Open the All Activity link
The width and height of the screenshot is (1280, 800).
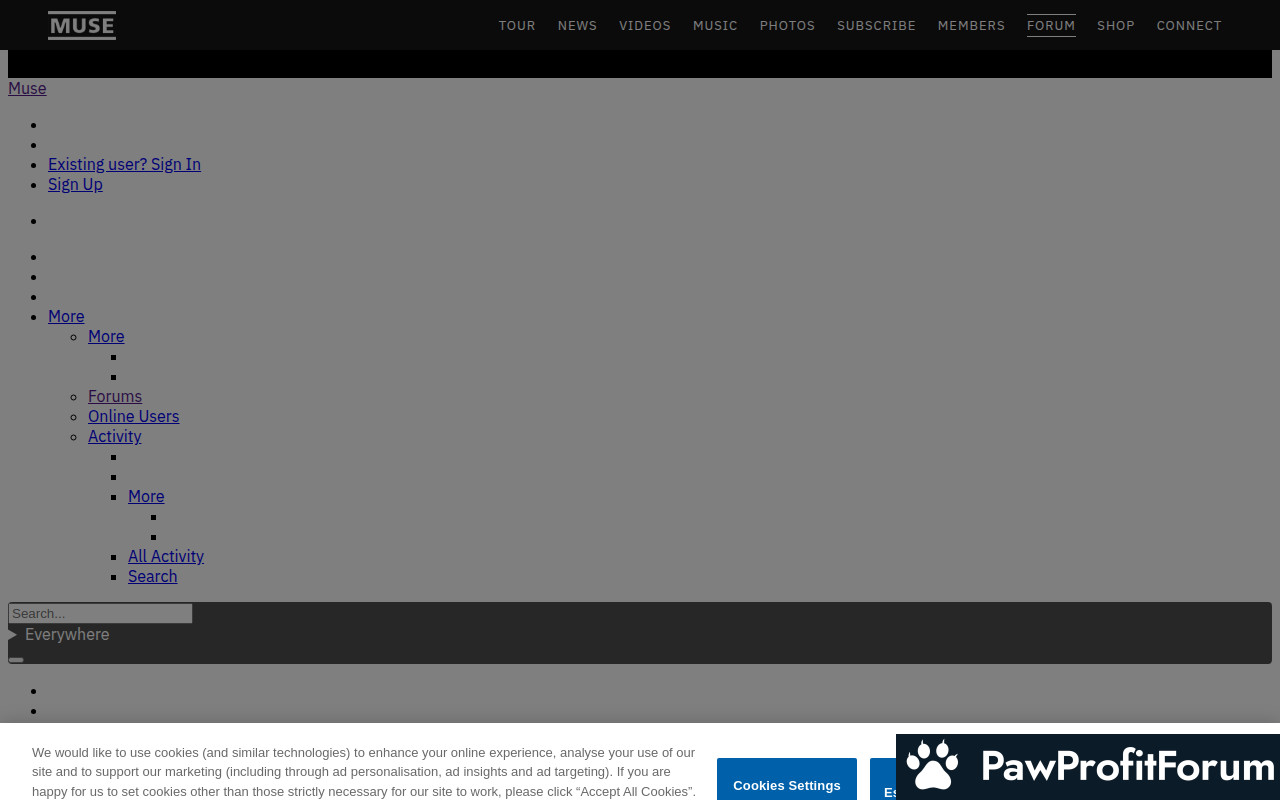(166, 557)
